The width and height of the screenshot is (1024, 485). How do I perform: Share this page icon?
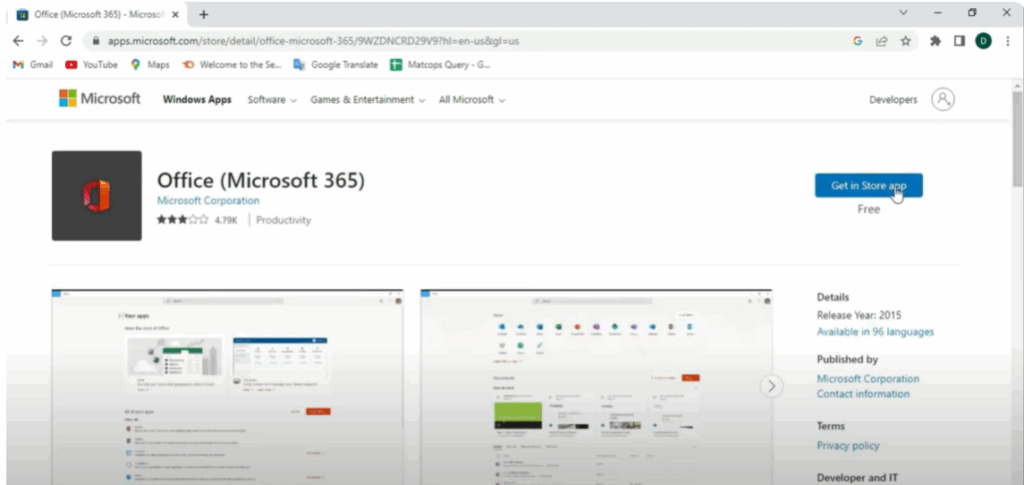coord(882,40)
